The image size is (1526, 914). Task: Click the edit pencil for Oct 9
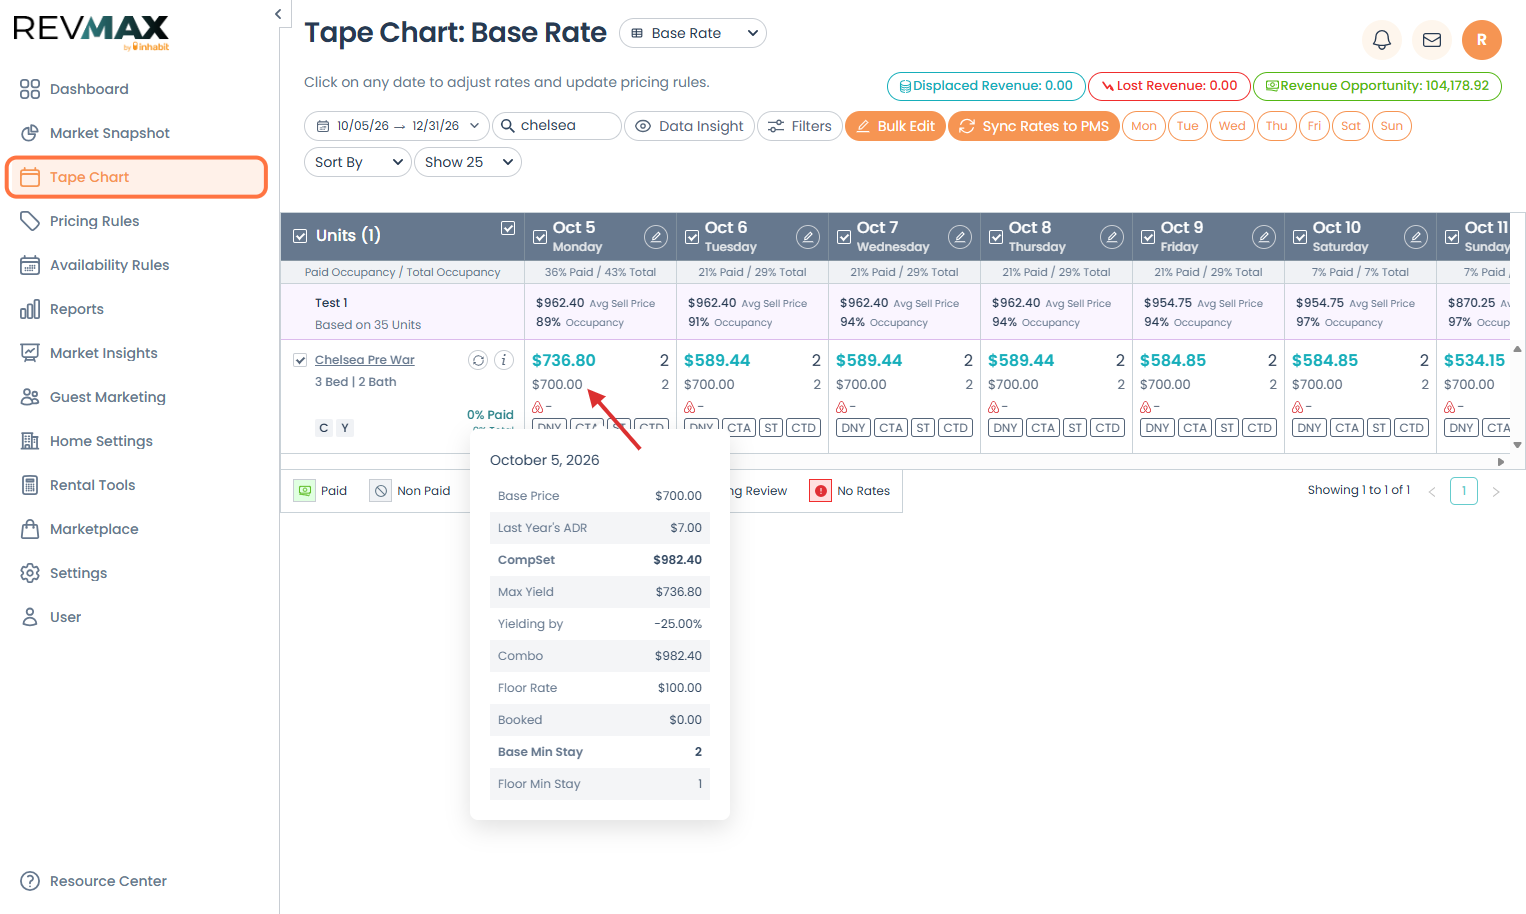pos(1264,237)
